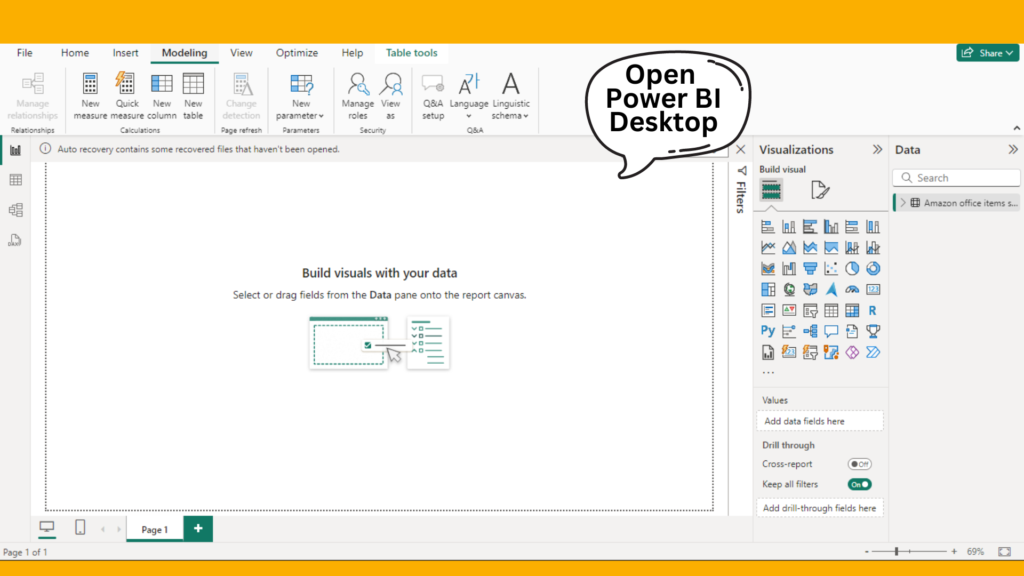The width and height of the screenshot is (1024, 576).
Task: Select the funnel chart visual
Action: tap(810, 268)
